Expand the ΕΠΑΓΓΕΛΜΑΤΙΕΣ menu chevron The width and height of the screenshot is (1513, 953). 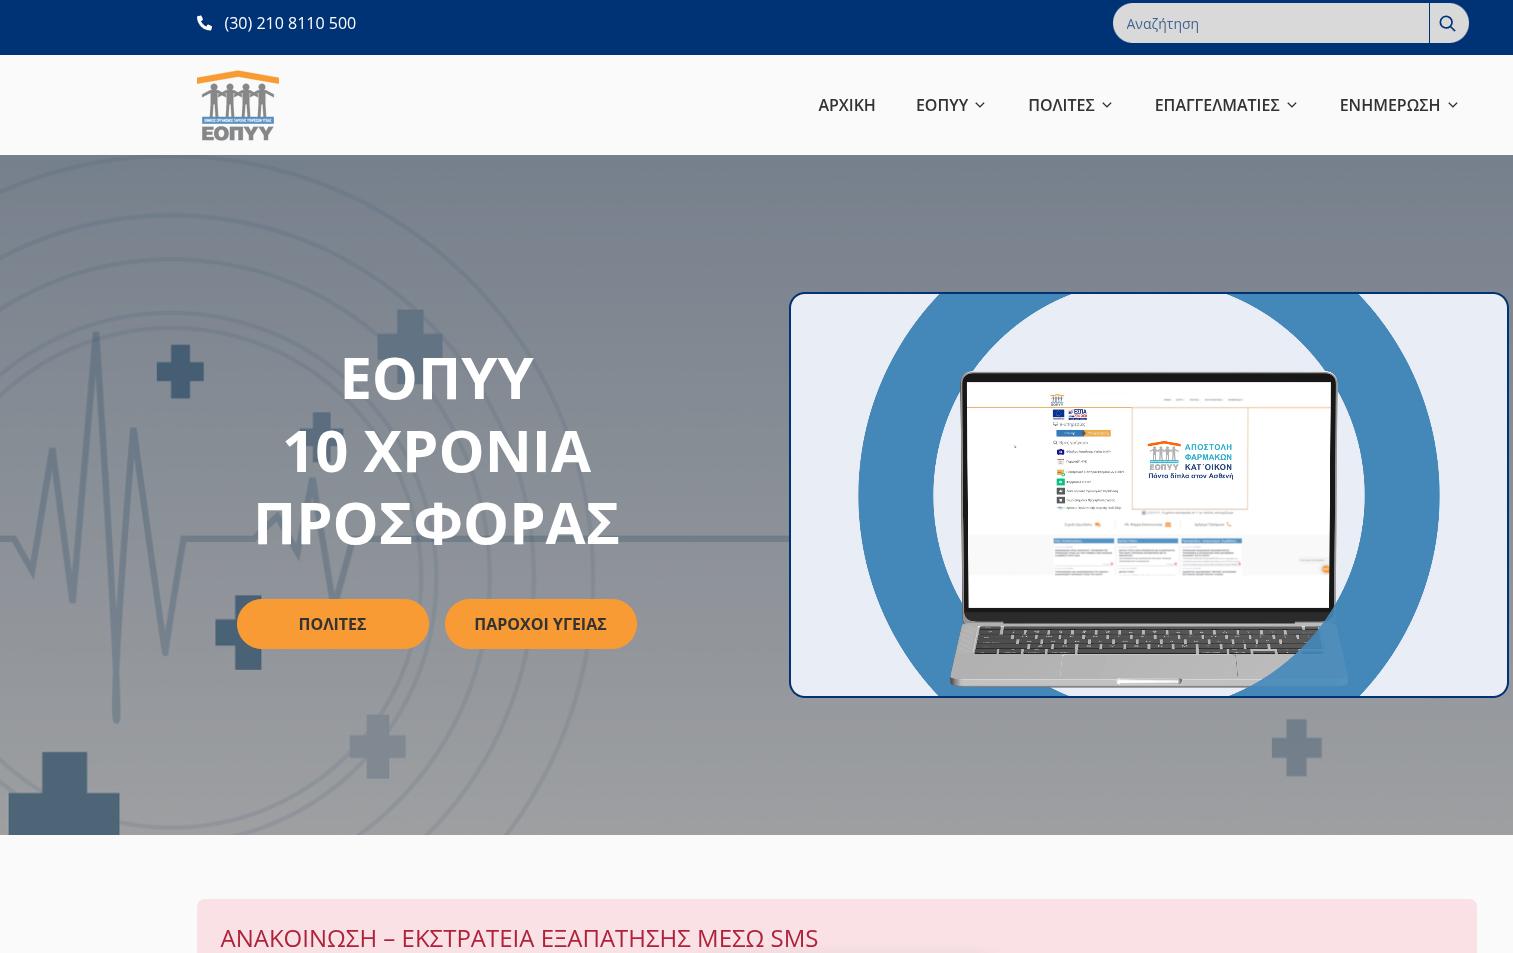pyautogui.click(x=1291, y=105)
